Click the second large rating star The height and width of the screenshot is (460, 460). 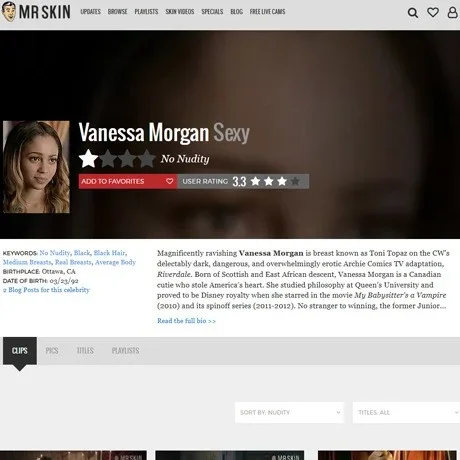(x=108, y=159)
